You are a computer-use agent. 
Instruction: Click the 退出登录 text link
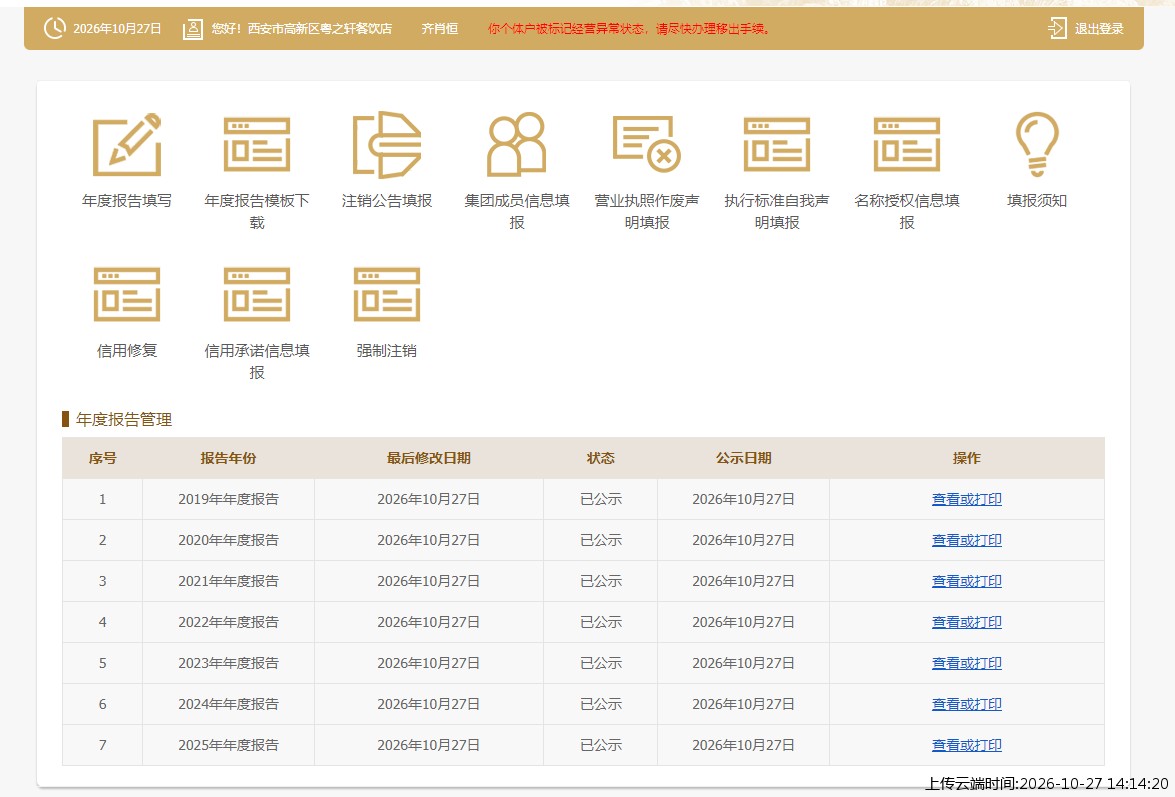click(x=1099, y=29)
